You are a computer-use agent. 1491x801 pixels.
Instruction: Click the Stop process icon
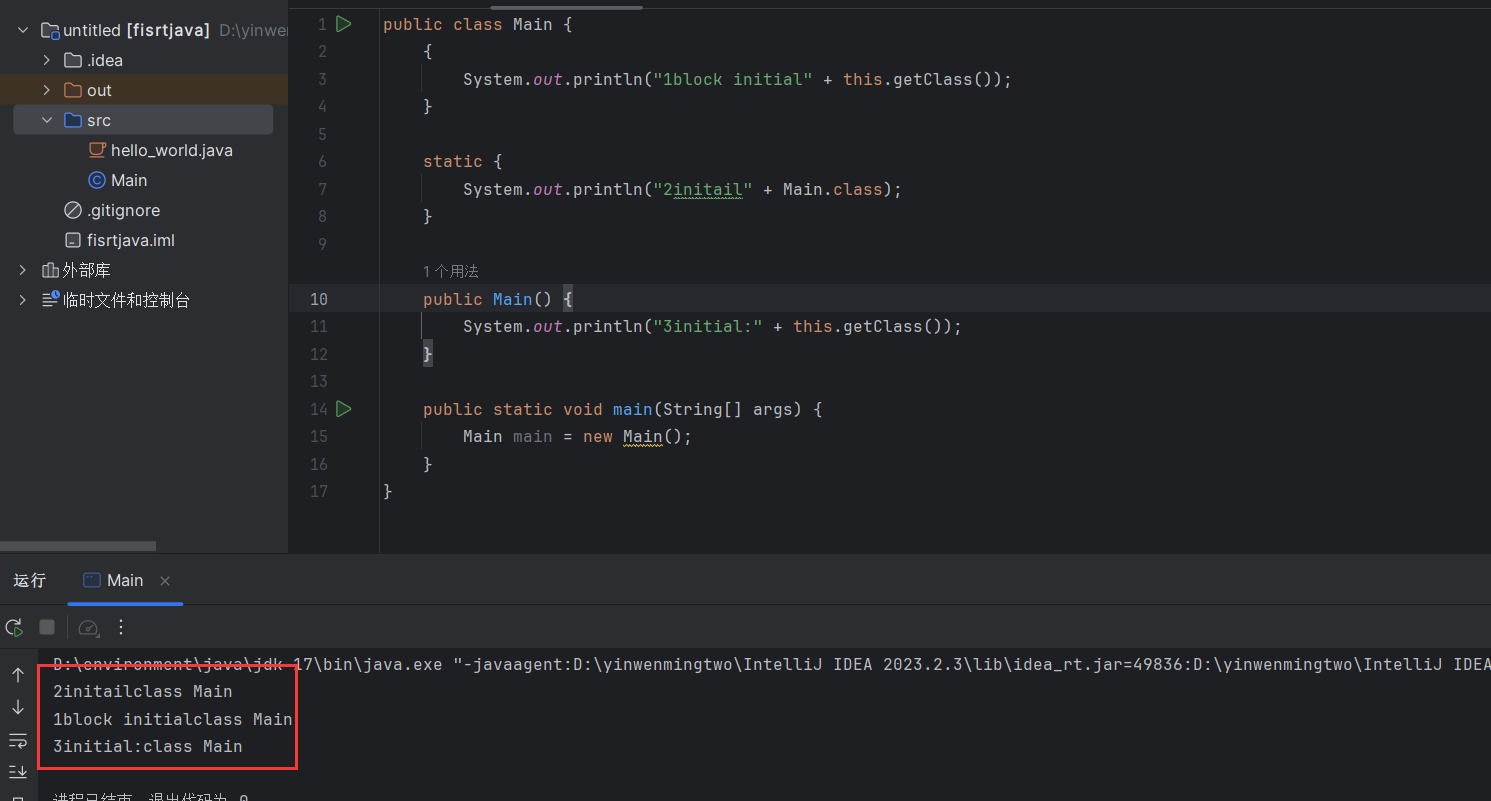point(47,627)
